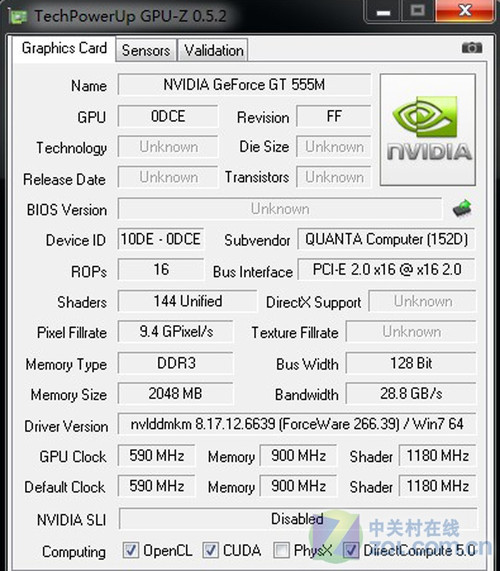Toggle the CUDA checkbox
Viewport: 500px width, 571px height.
pyautogui.click(x=210, y=550)
